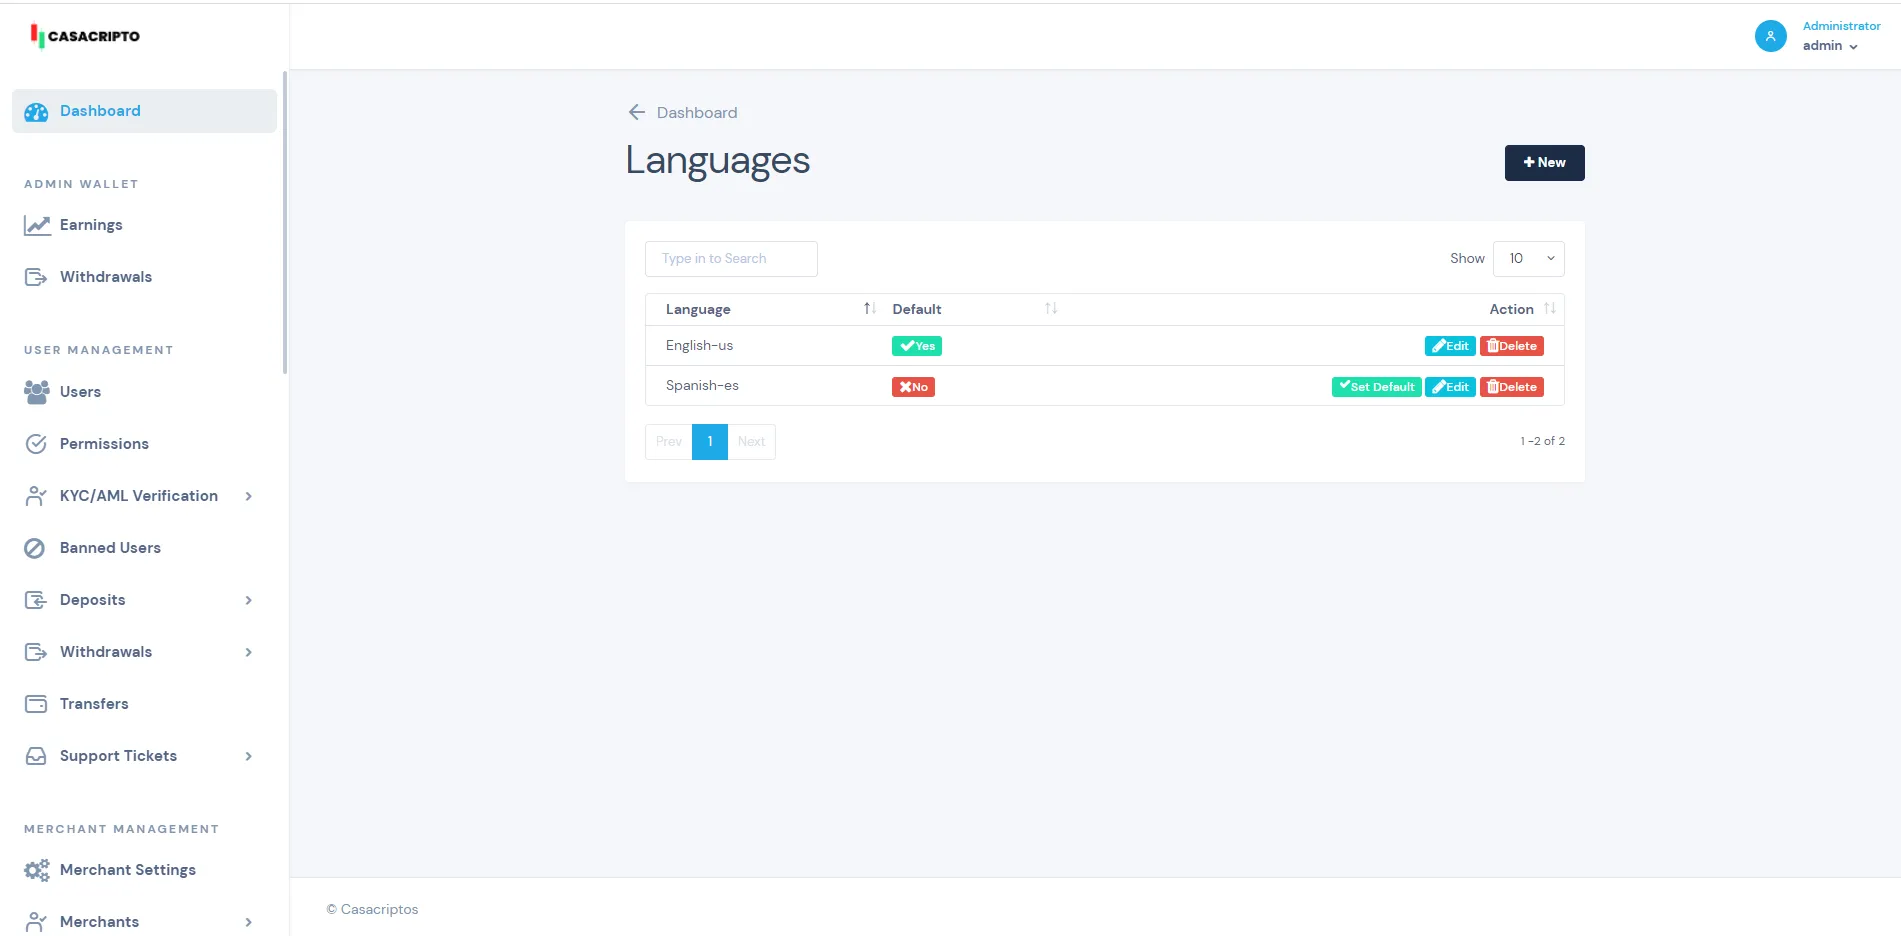The width and height of the screenshot is (1901, 936).
Task: Click the back arrow beside Dashboard breadcrumb
Action: pos(636,113)
